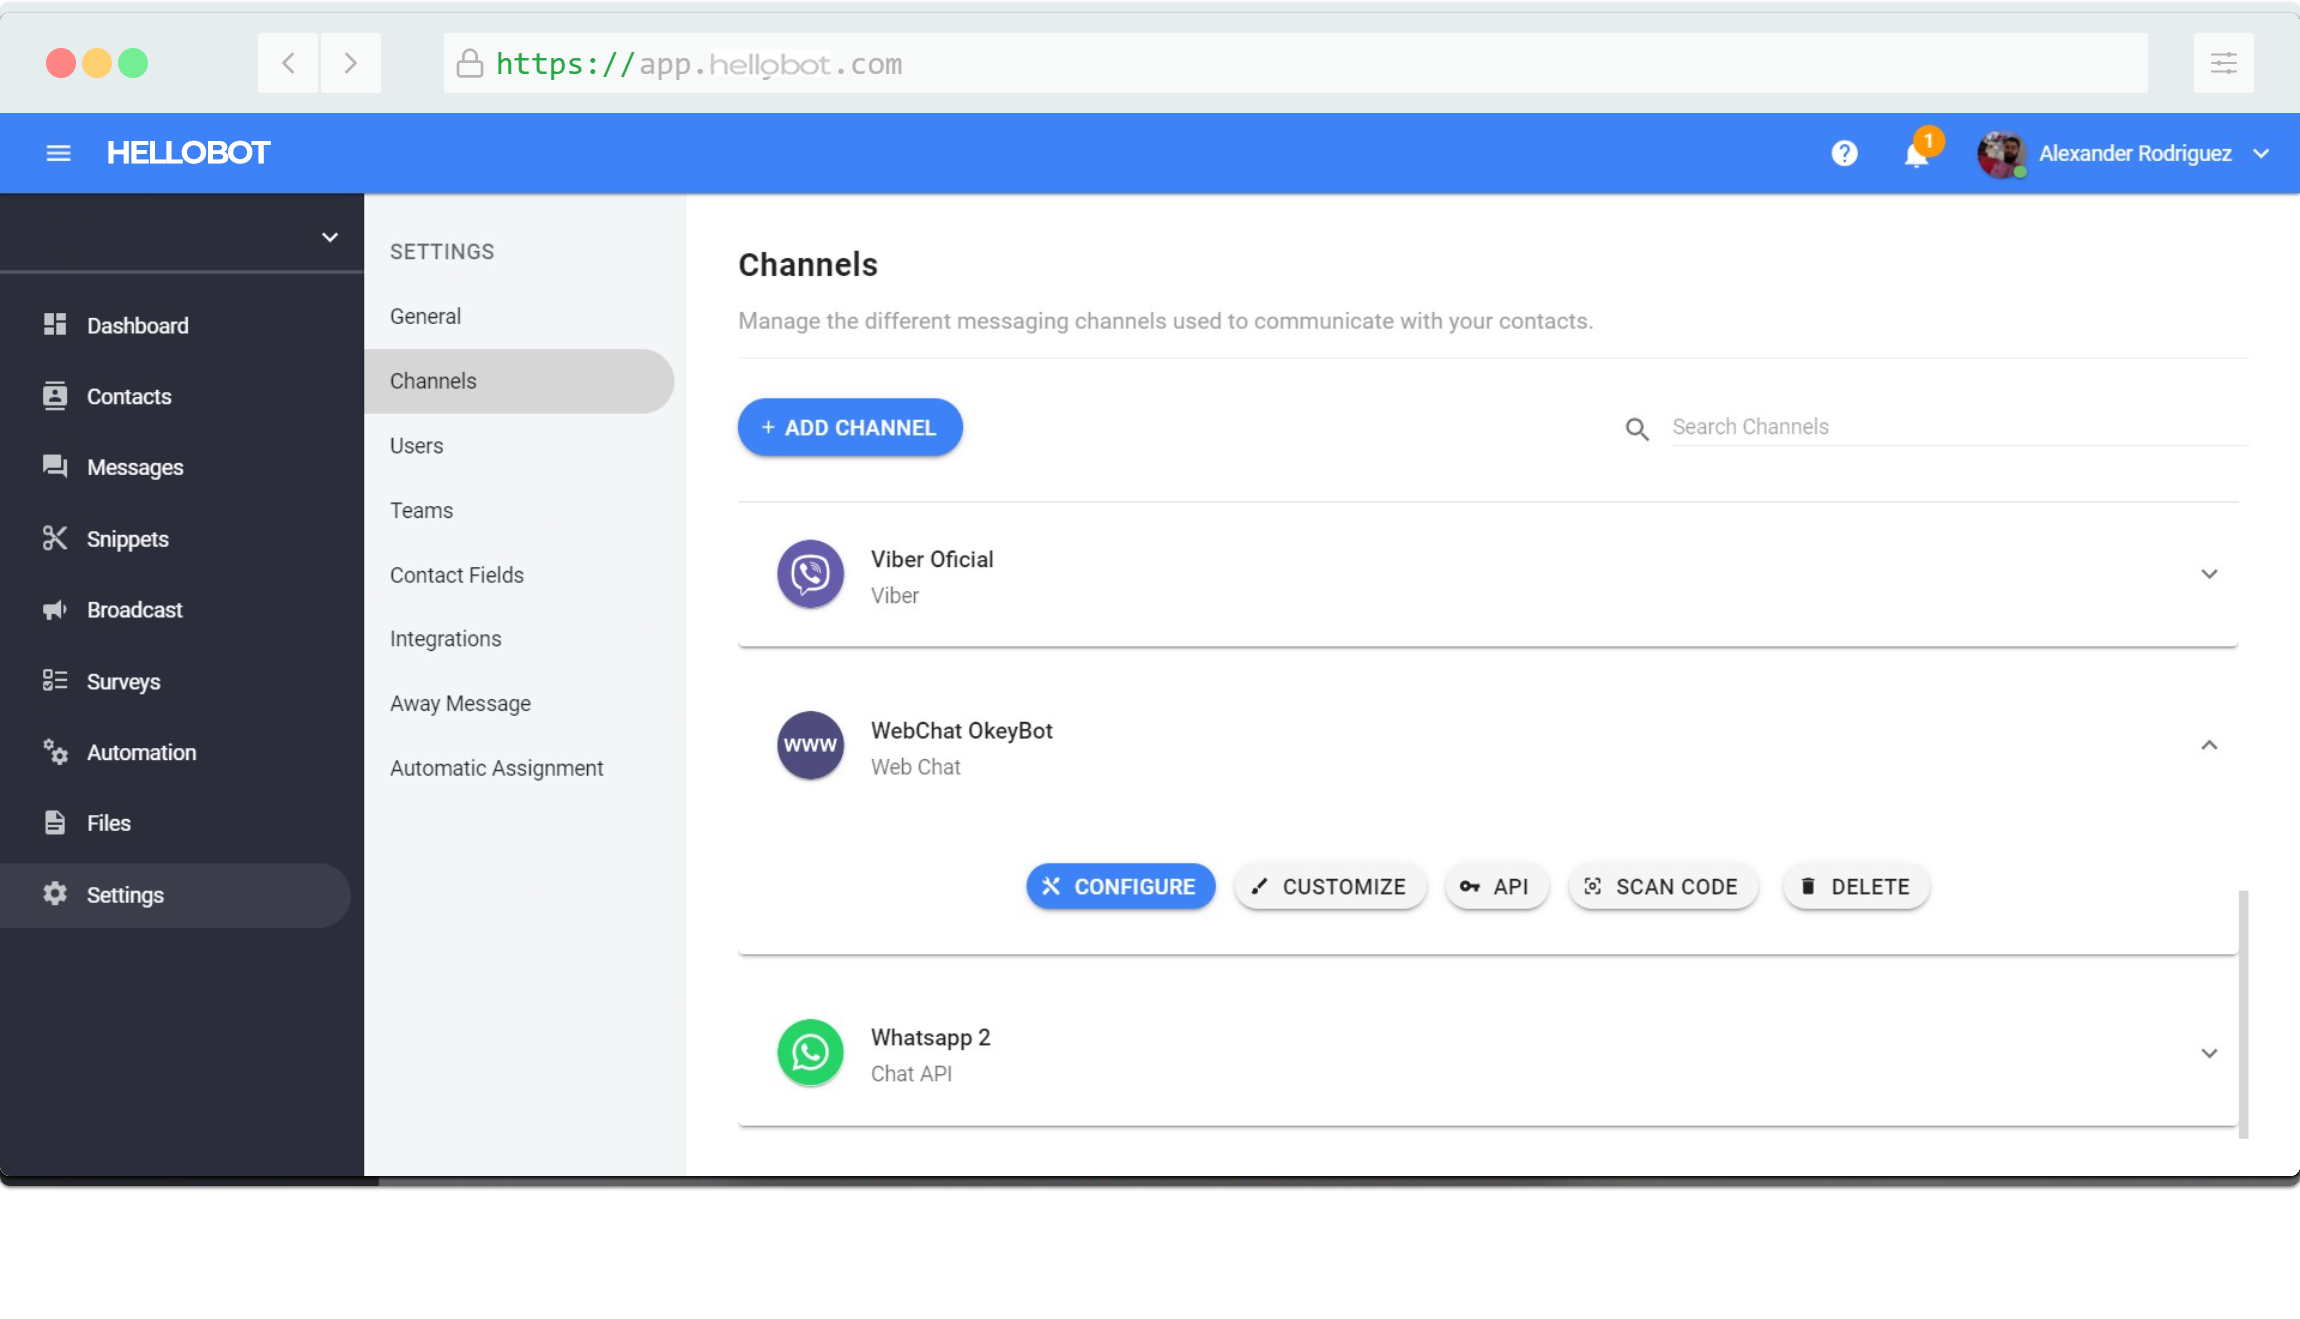Open notifications bell icon
Screen dimensions: 2300x1319
(1916, 155)
